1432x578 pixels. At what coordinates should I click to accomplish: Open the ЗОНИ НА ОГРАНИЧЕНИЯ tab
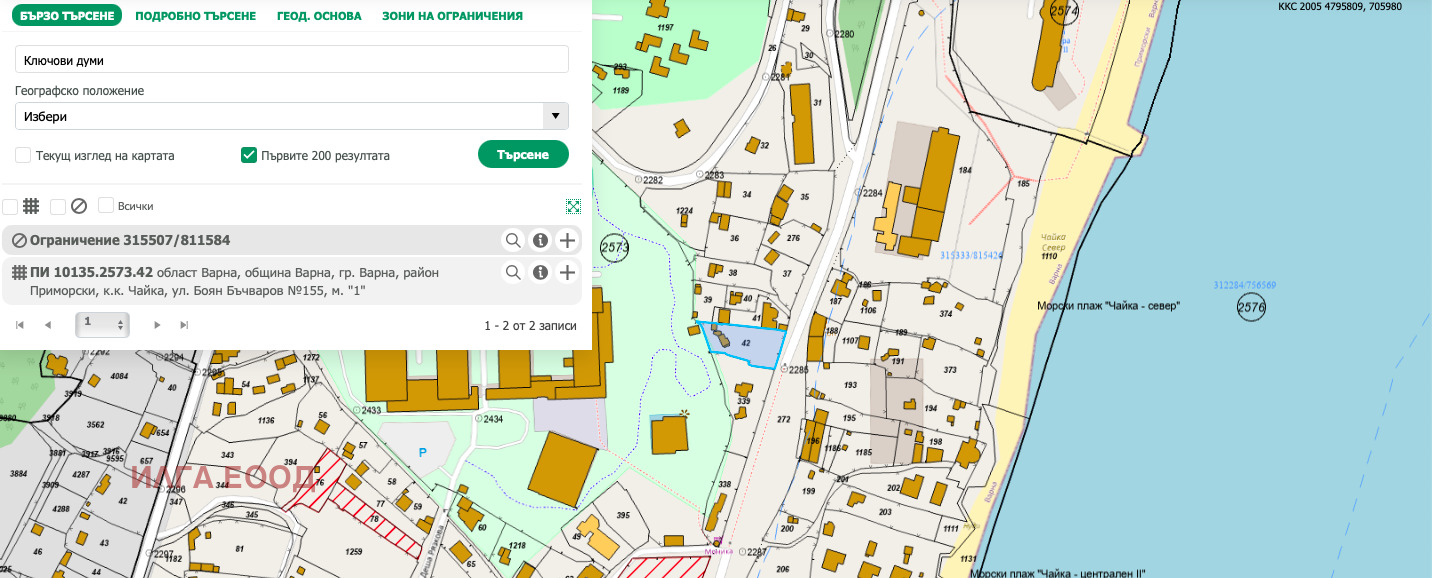[452, 16]
